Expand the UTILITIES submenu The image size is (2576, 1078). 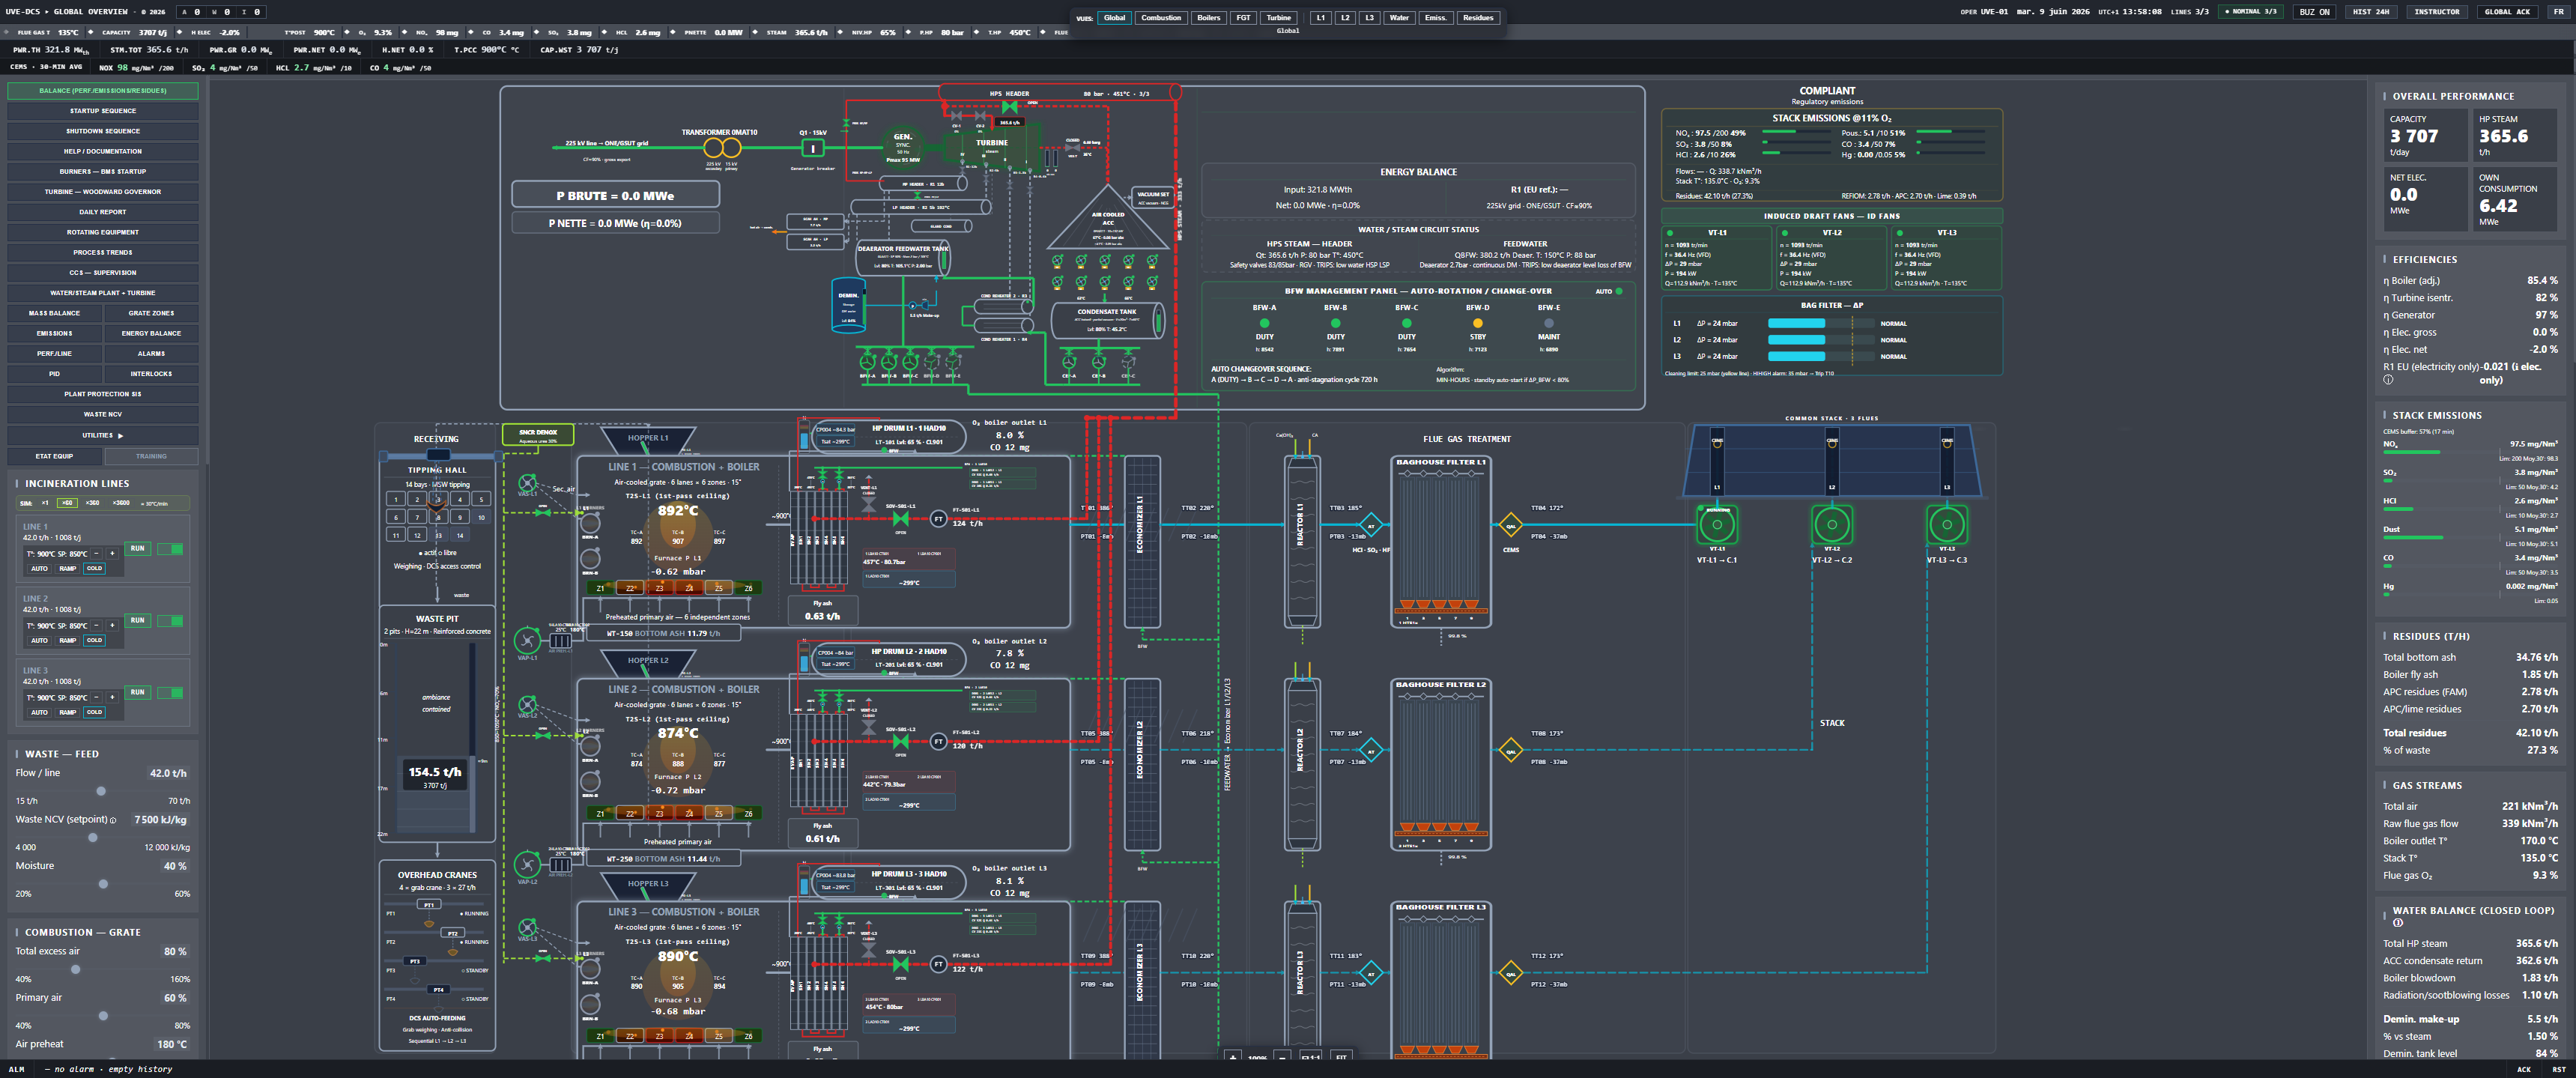pyautogui.click(x=103, y=435)
